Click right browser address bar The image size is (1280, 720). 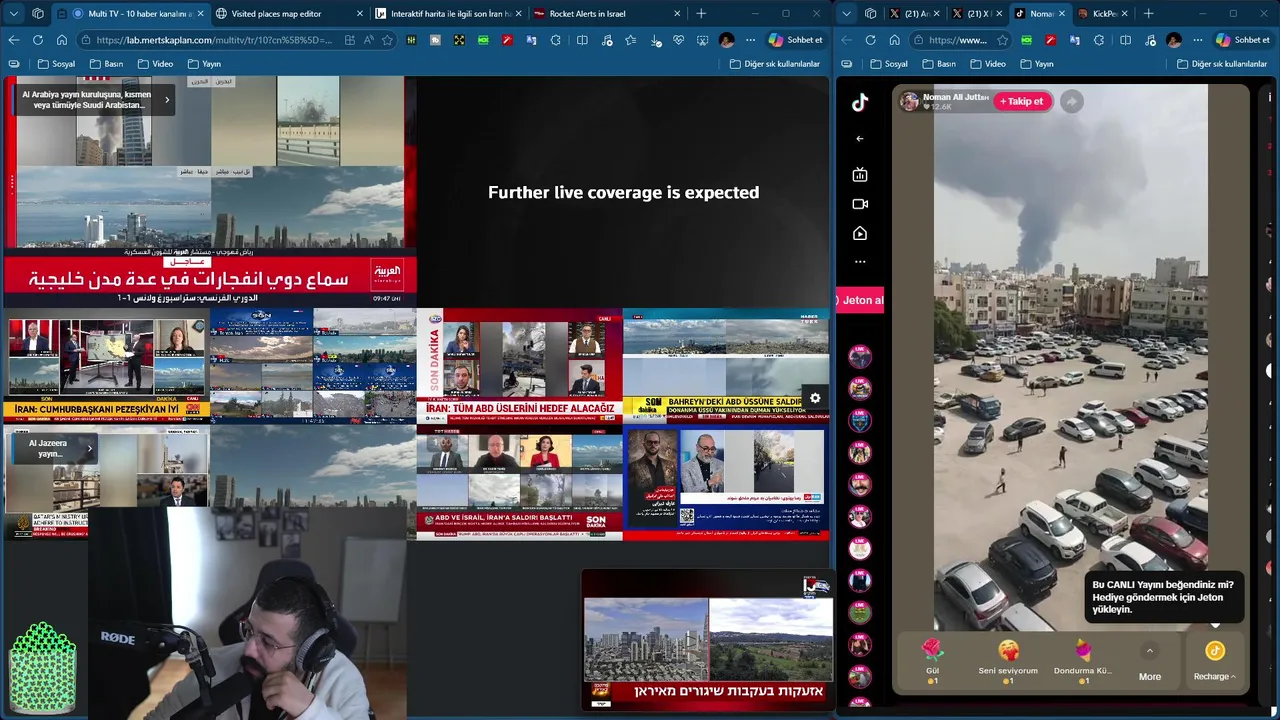click(958, 40)
